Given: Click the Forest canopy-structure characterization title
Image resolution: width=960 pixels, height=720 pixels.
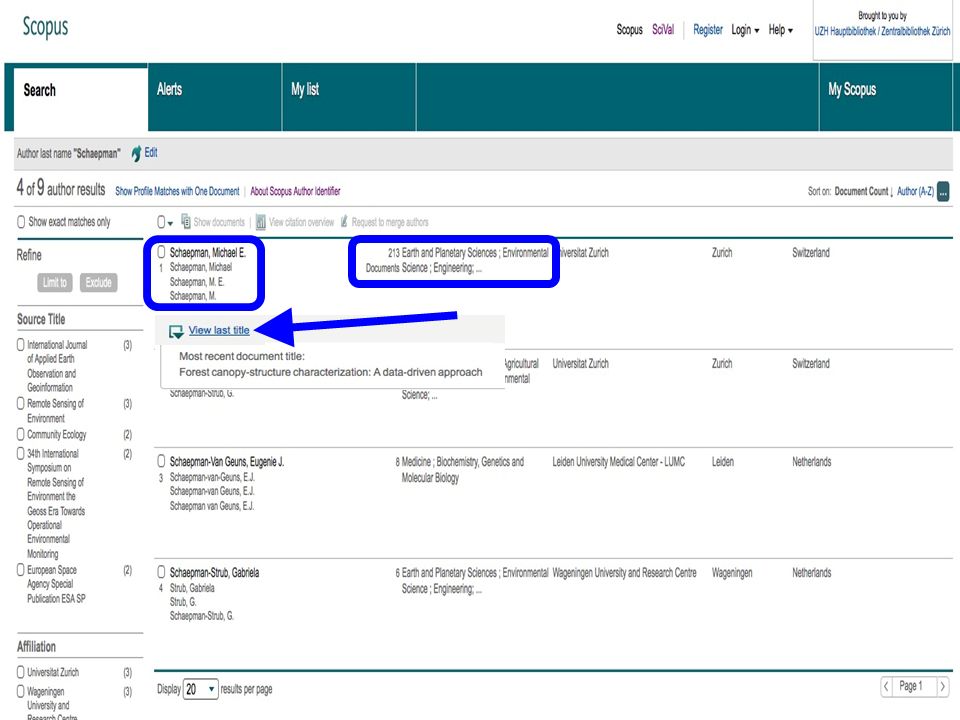Looking at the screenshot, I should pos(331,372).
